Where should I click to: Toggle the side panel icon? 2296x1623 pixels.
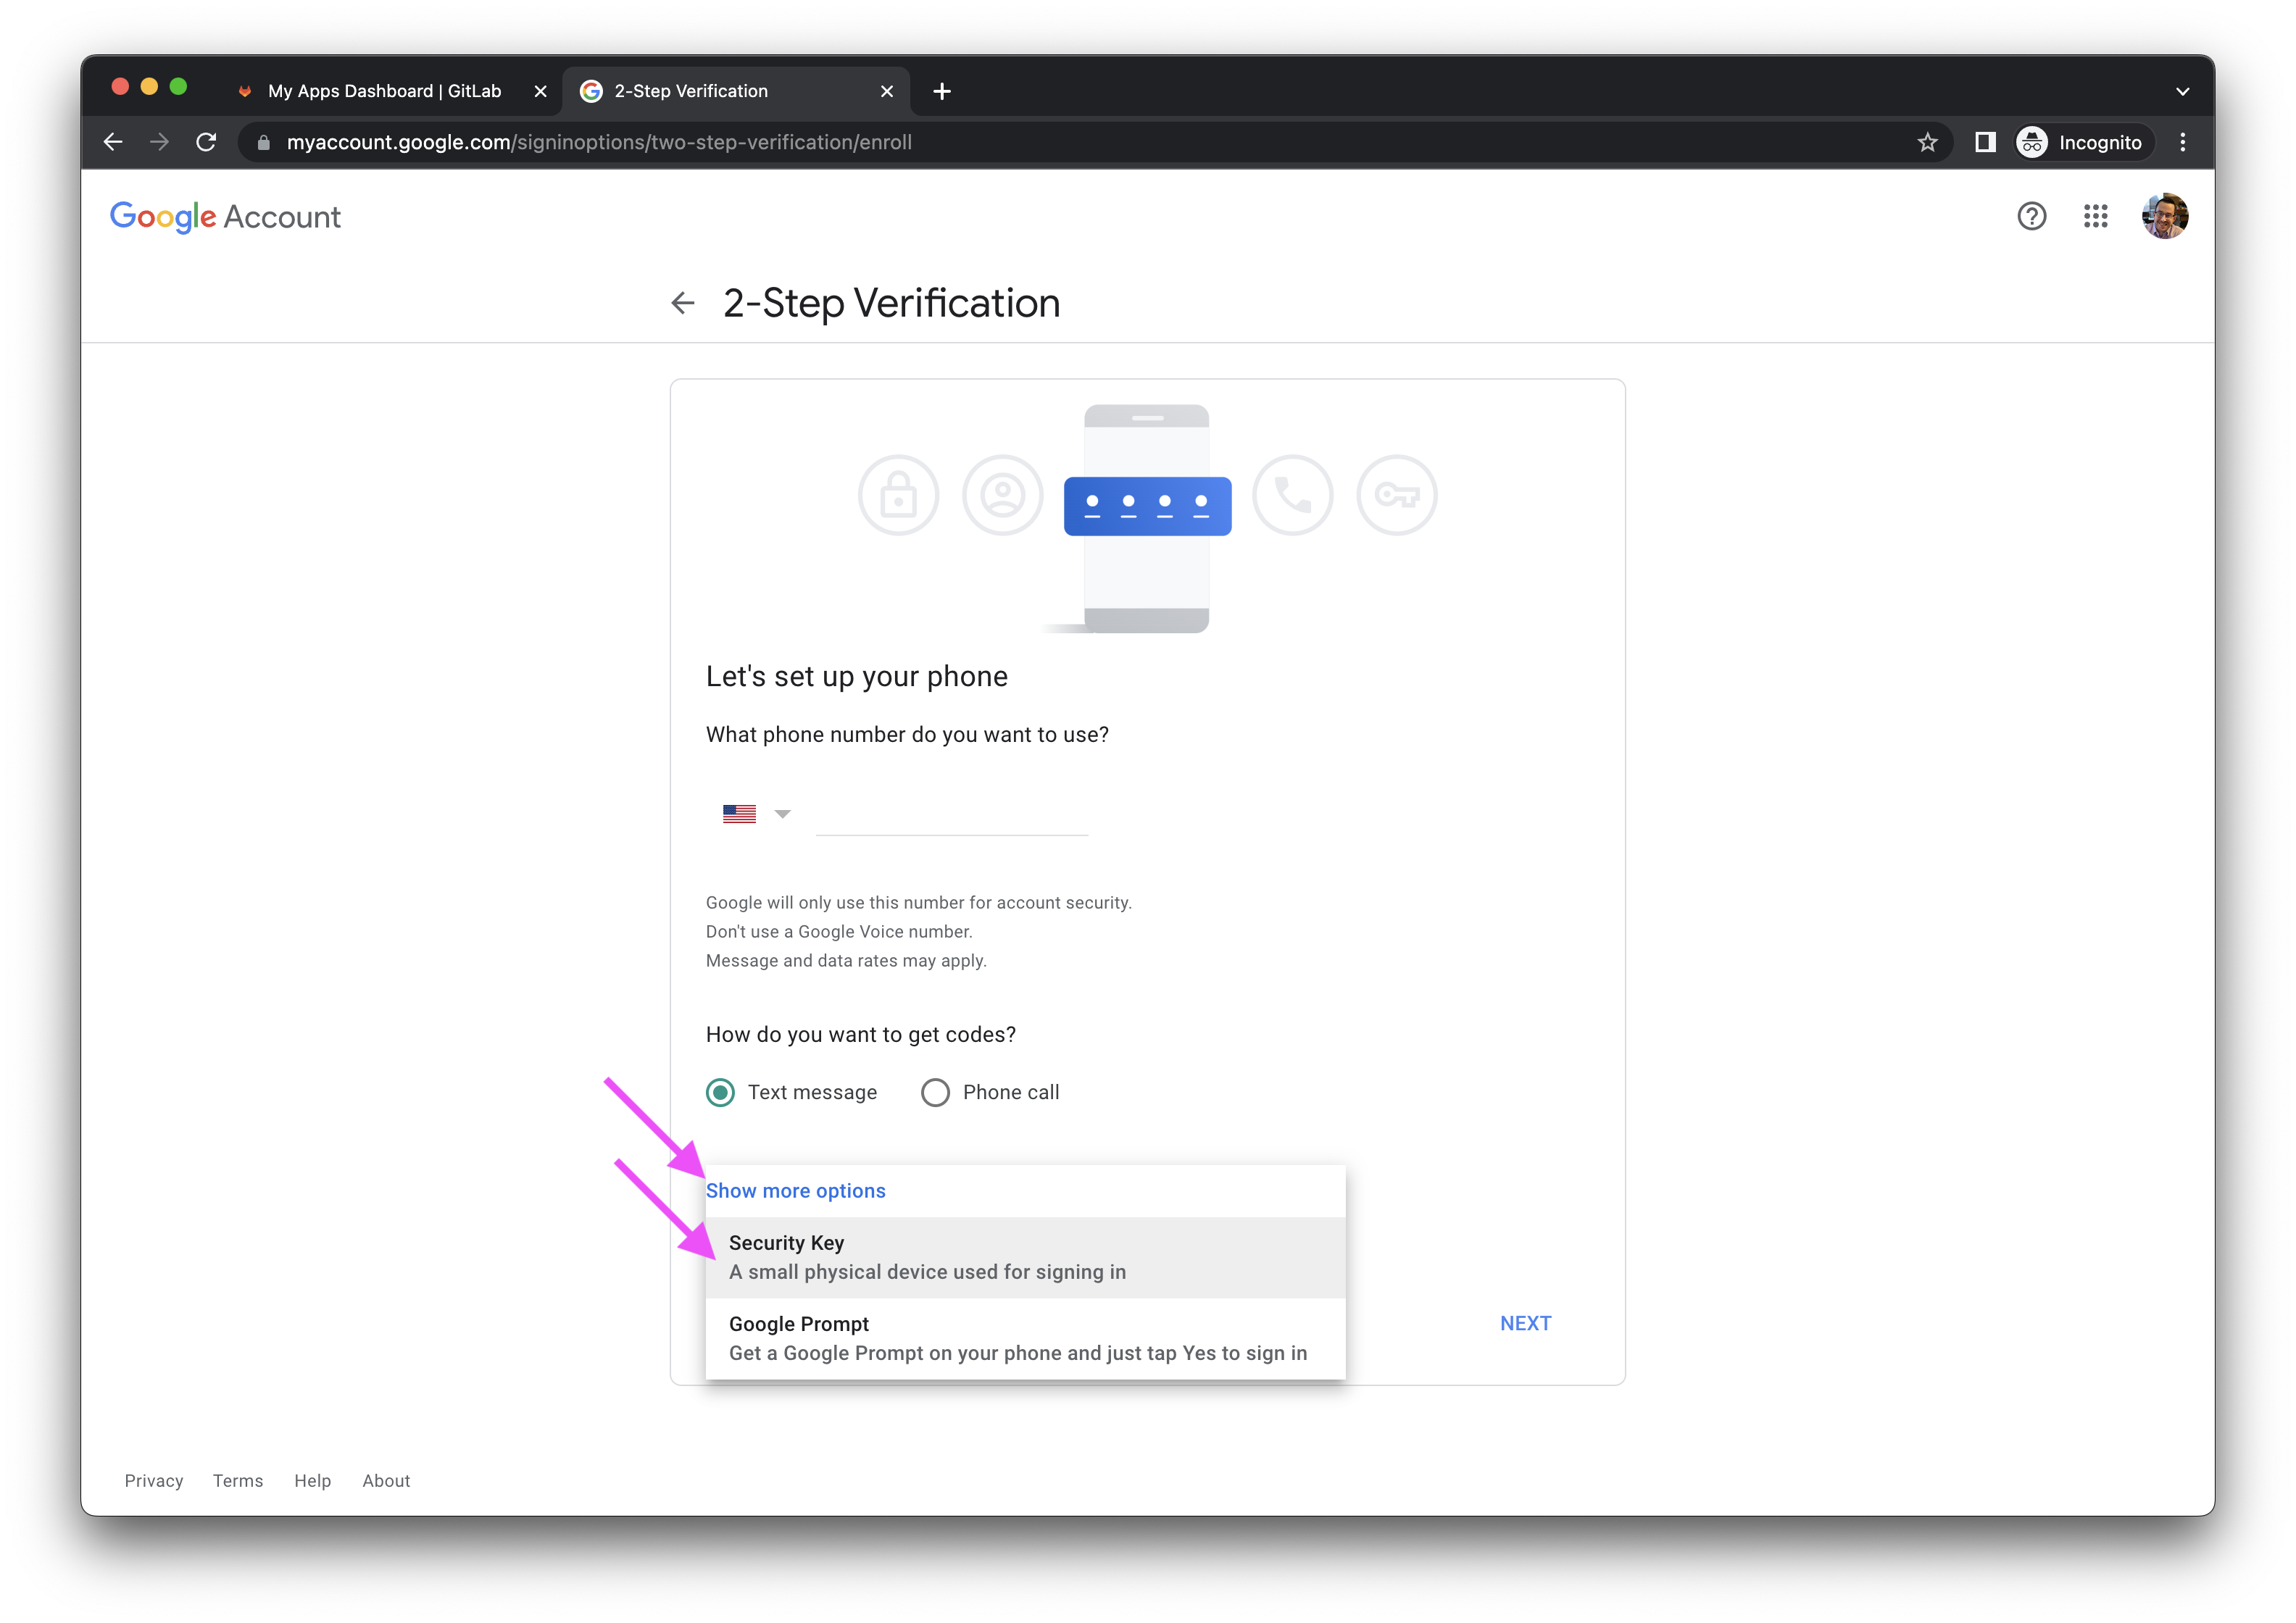pos(1985,142)
